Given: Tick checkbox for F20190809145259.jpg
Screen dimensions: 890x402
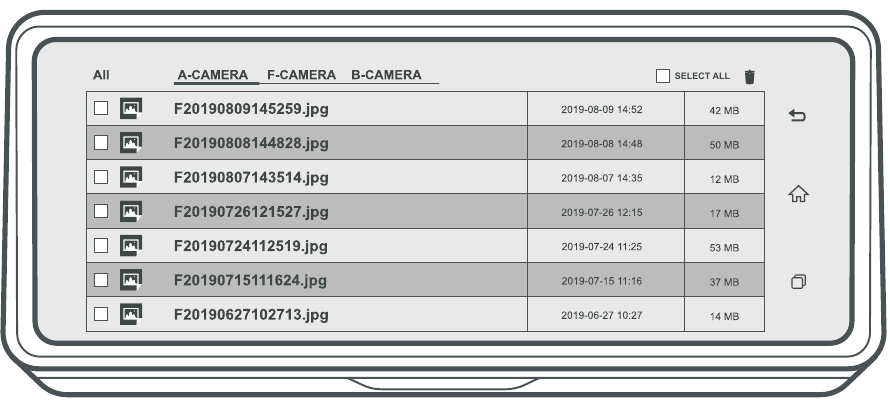Looking at the screenshot, I should tap(101, 108).
